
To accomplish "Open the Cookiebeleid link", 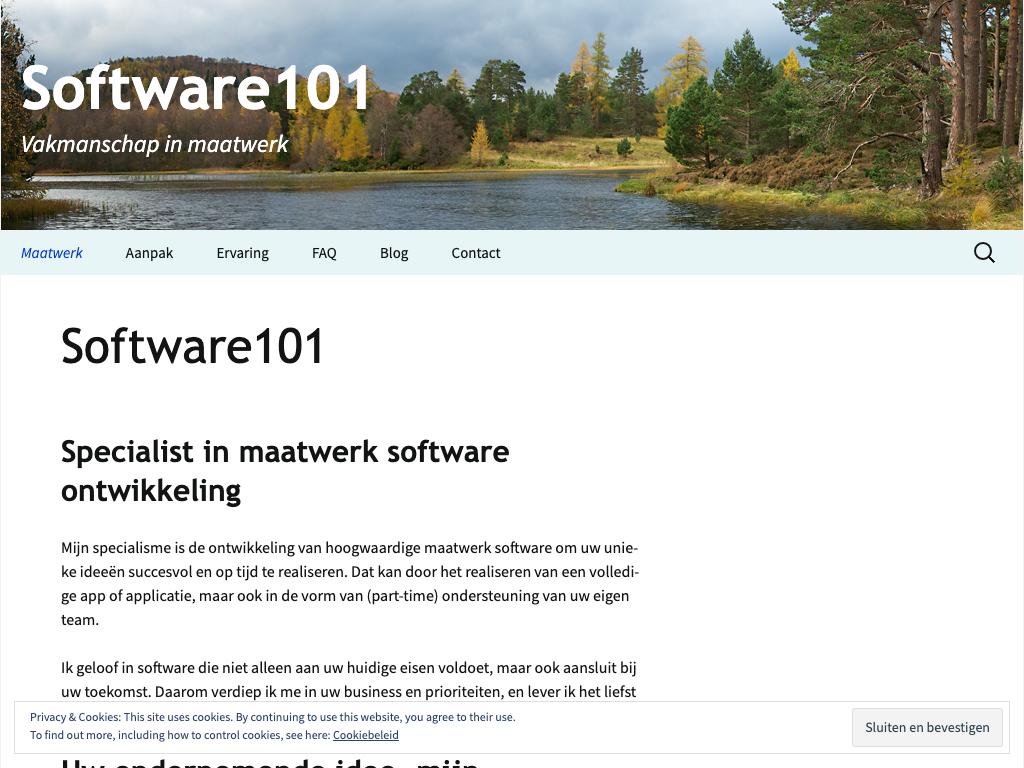I will (365, 735).
